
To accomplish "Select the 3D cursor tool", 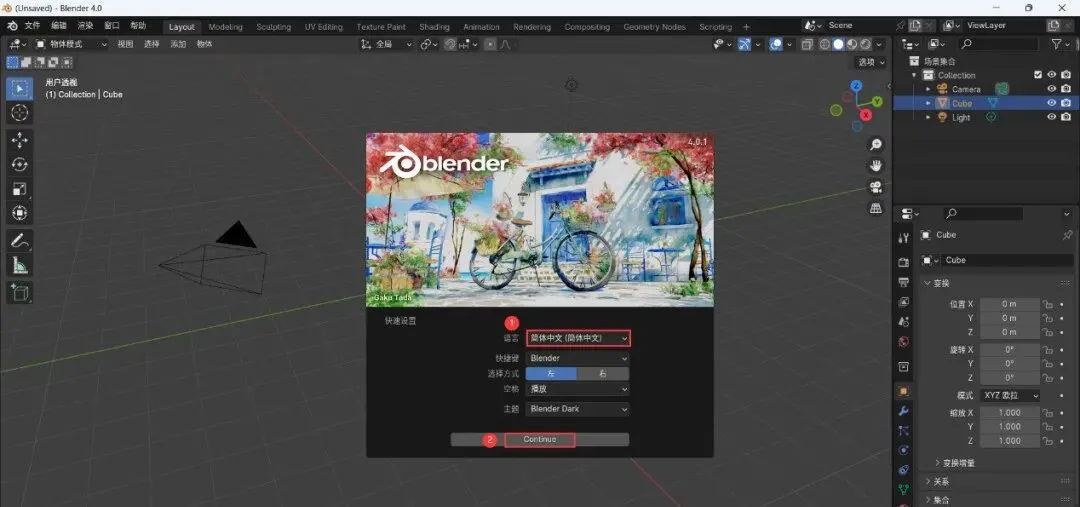I will click(19, 113).
